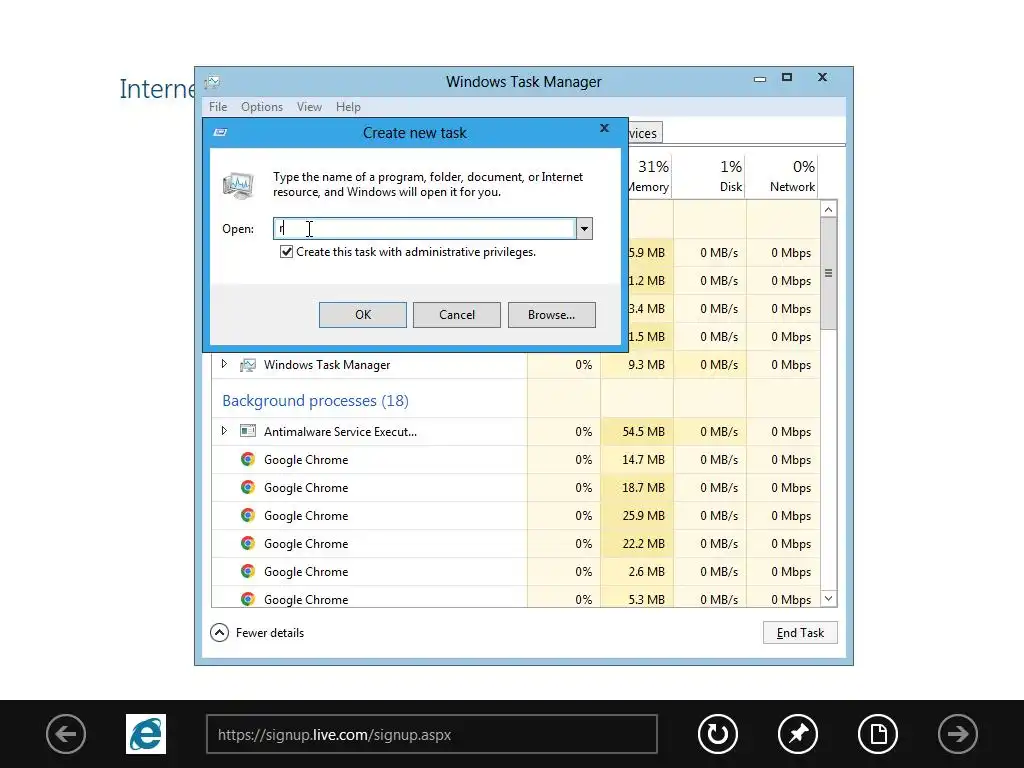This screenshot has height=768, width=1024.
Task: Click Chrome icon in the 22.2 MB row
Action: pos(248,543)
